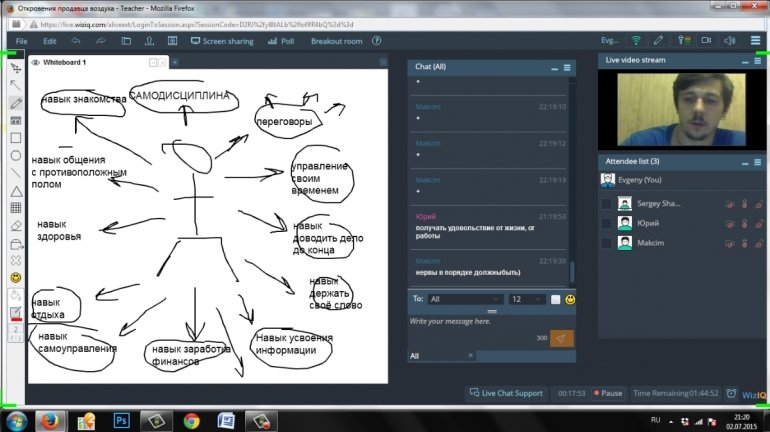Viewport: 770px width, 432px height.
Task: Select the Circle shape tool
Action: point(16,156)
